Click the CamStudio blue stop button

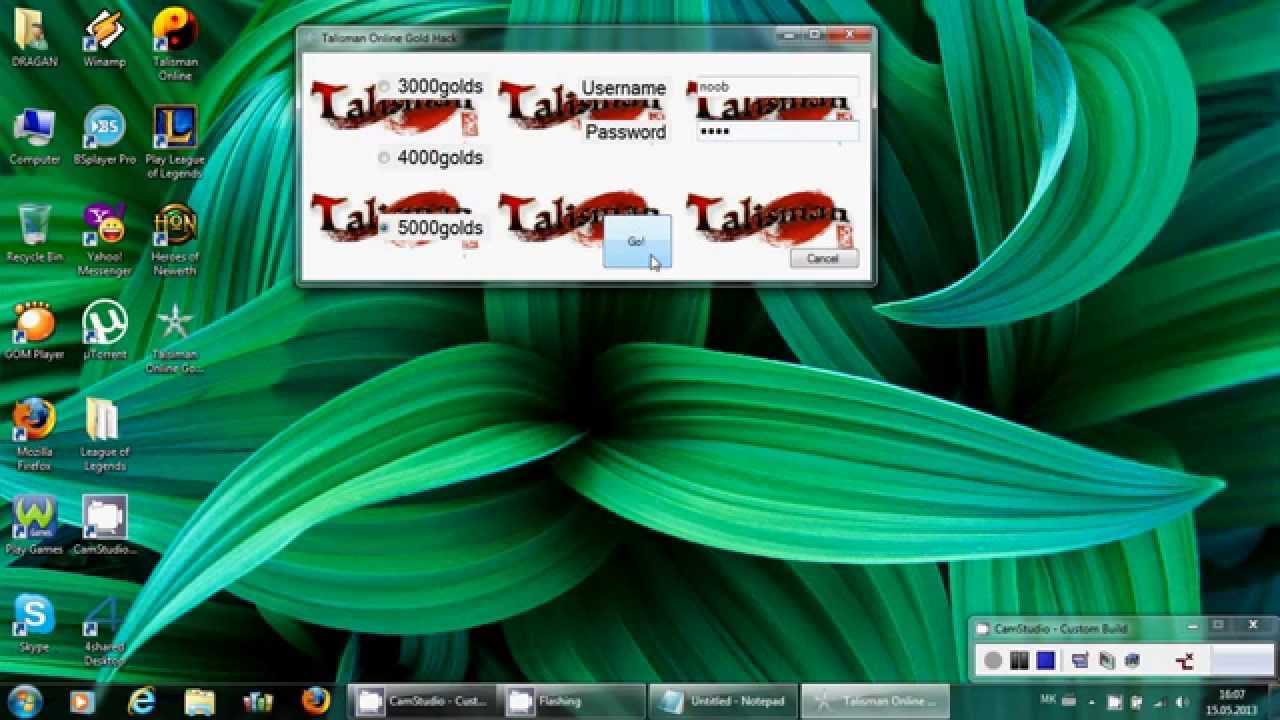point(1046,660)
